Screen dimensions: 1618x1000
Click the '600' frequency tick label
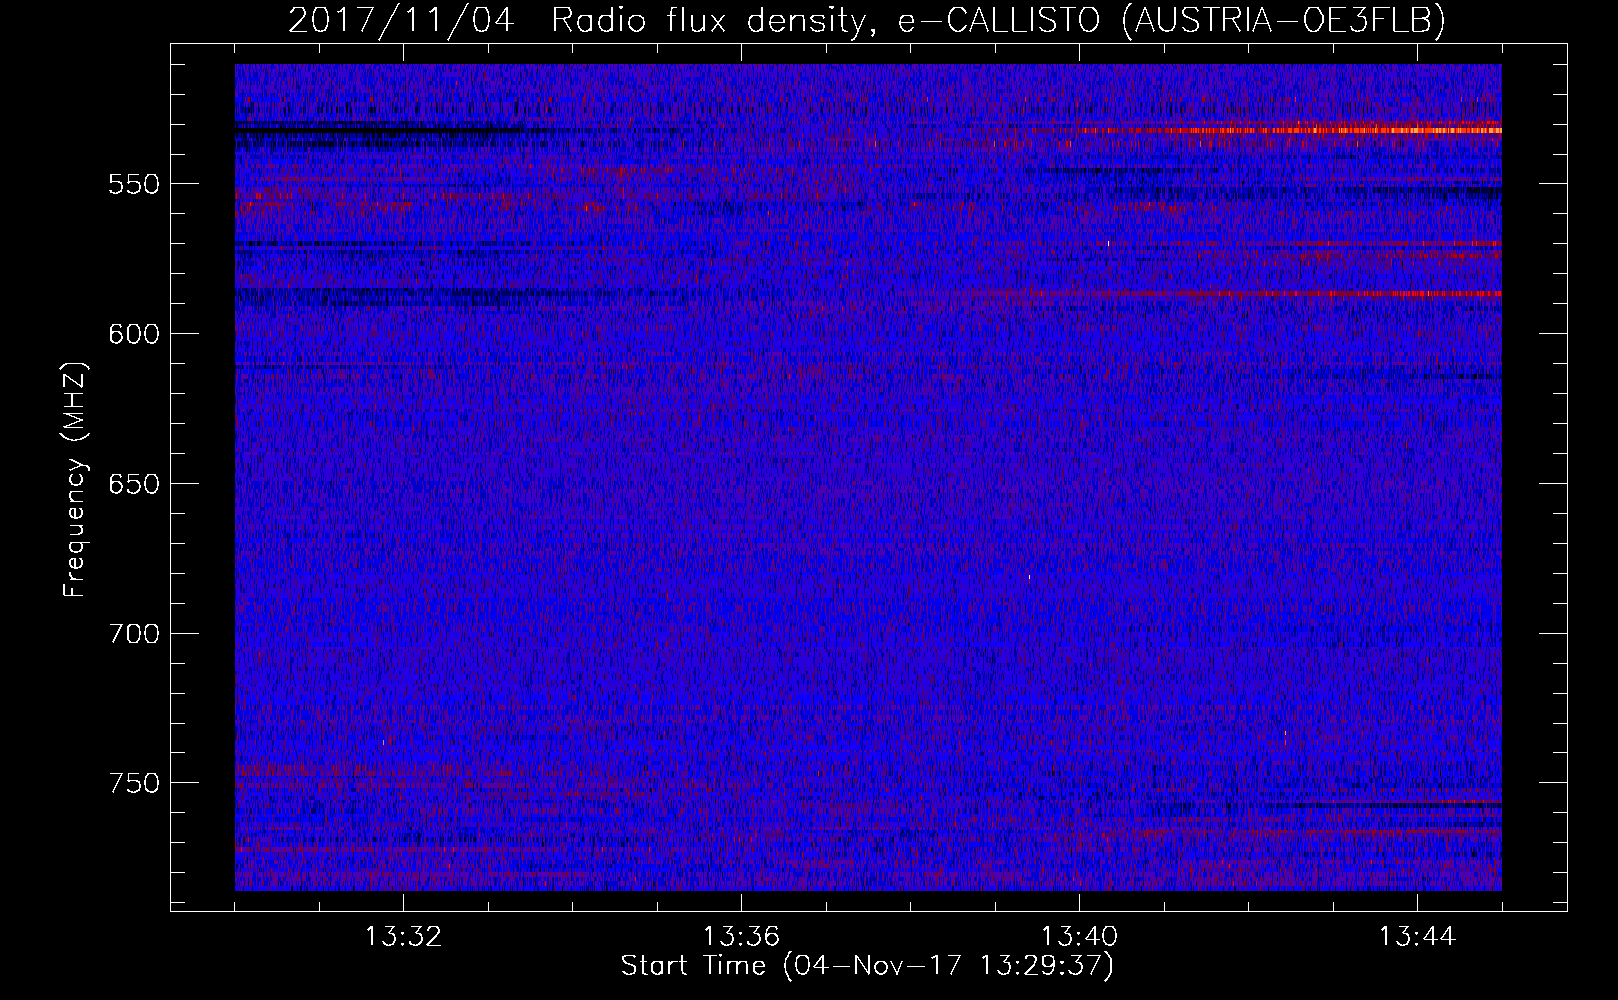tap(134, 334)
